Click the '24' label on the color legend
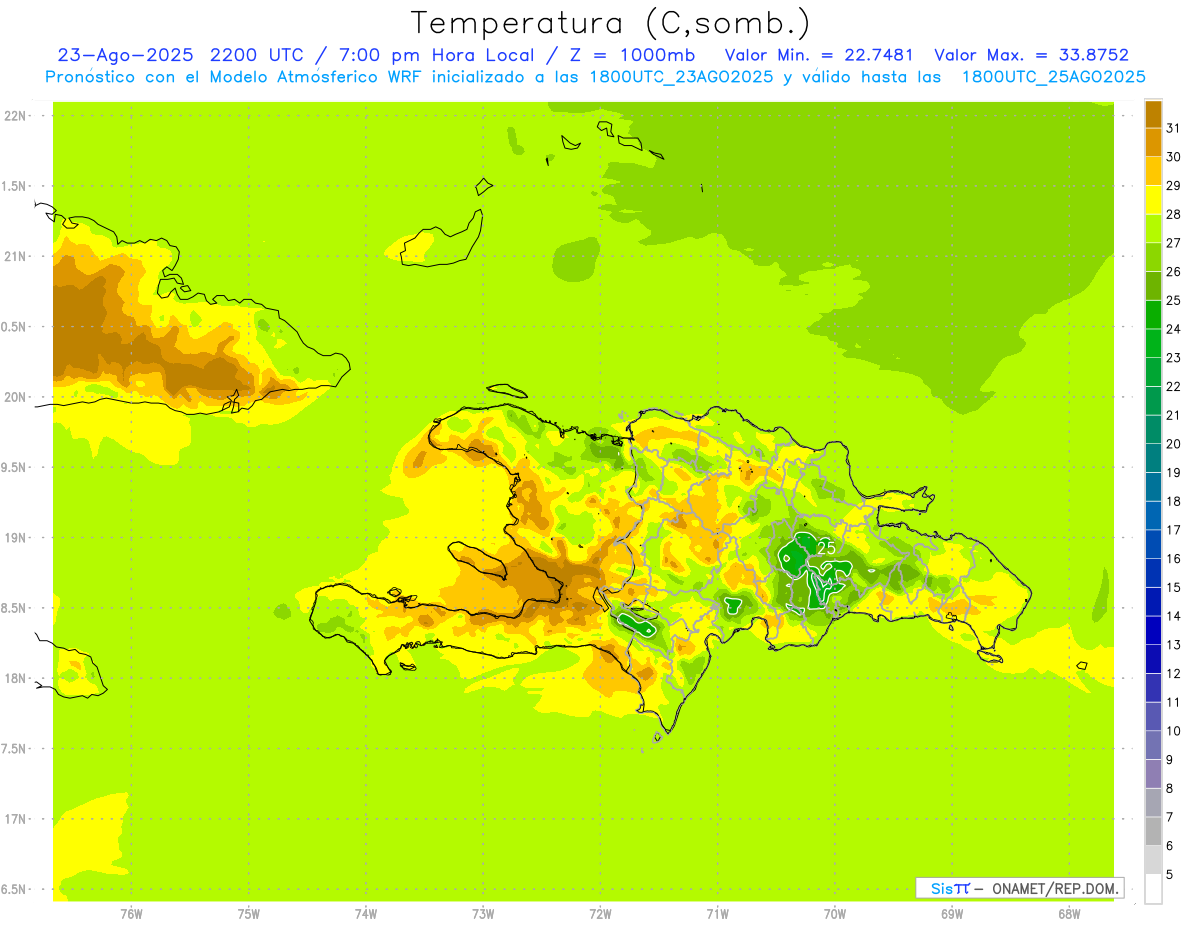Screen dimensions: 1200x927 click(1174, 329)
